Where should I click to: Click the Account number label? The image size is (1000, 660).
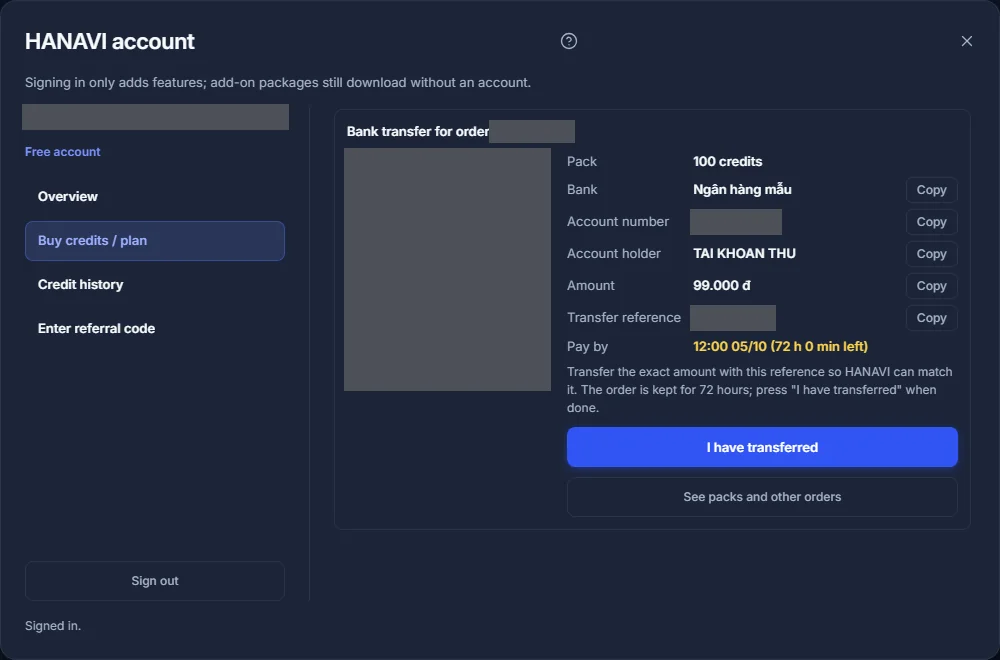tap(617, 222)
